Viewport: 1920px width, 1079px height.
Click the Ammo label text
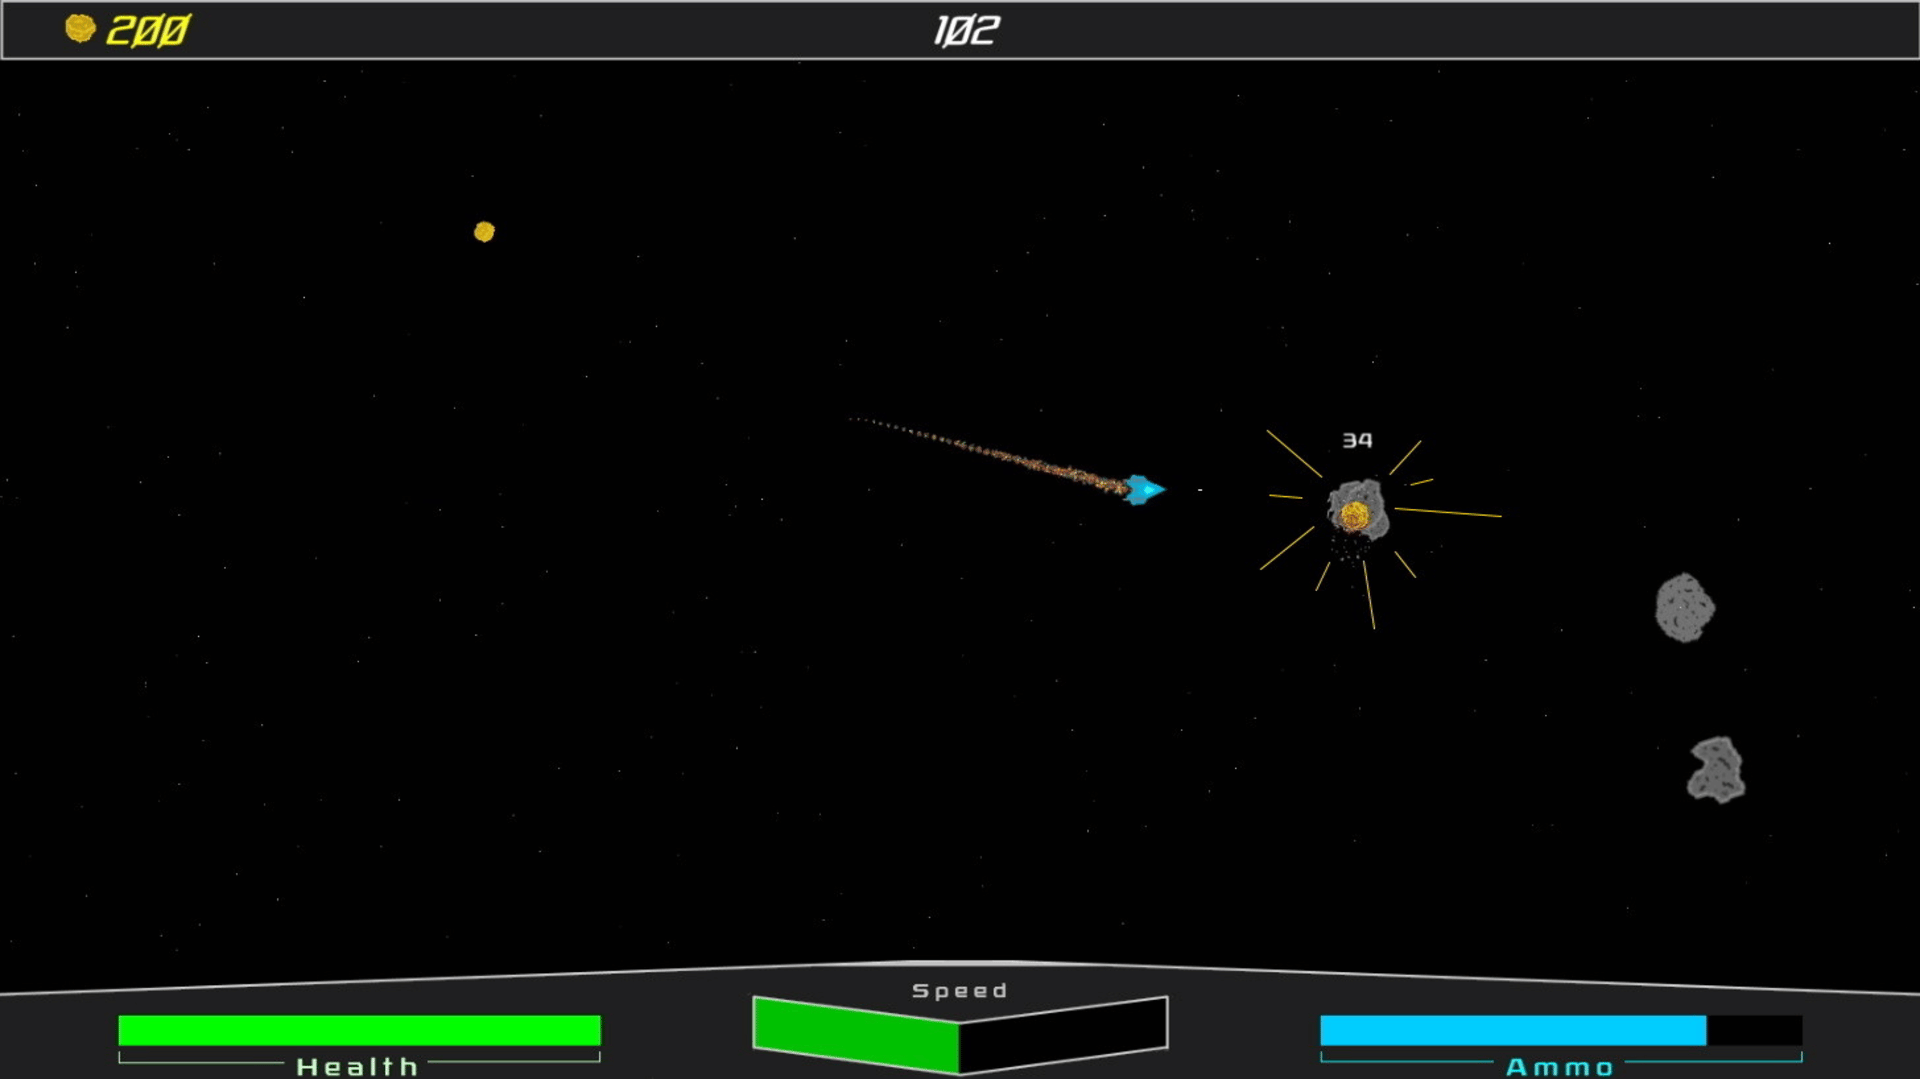pyautogui.click(x=1559, y=1067)
